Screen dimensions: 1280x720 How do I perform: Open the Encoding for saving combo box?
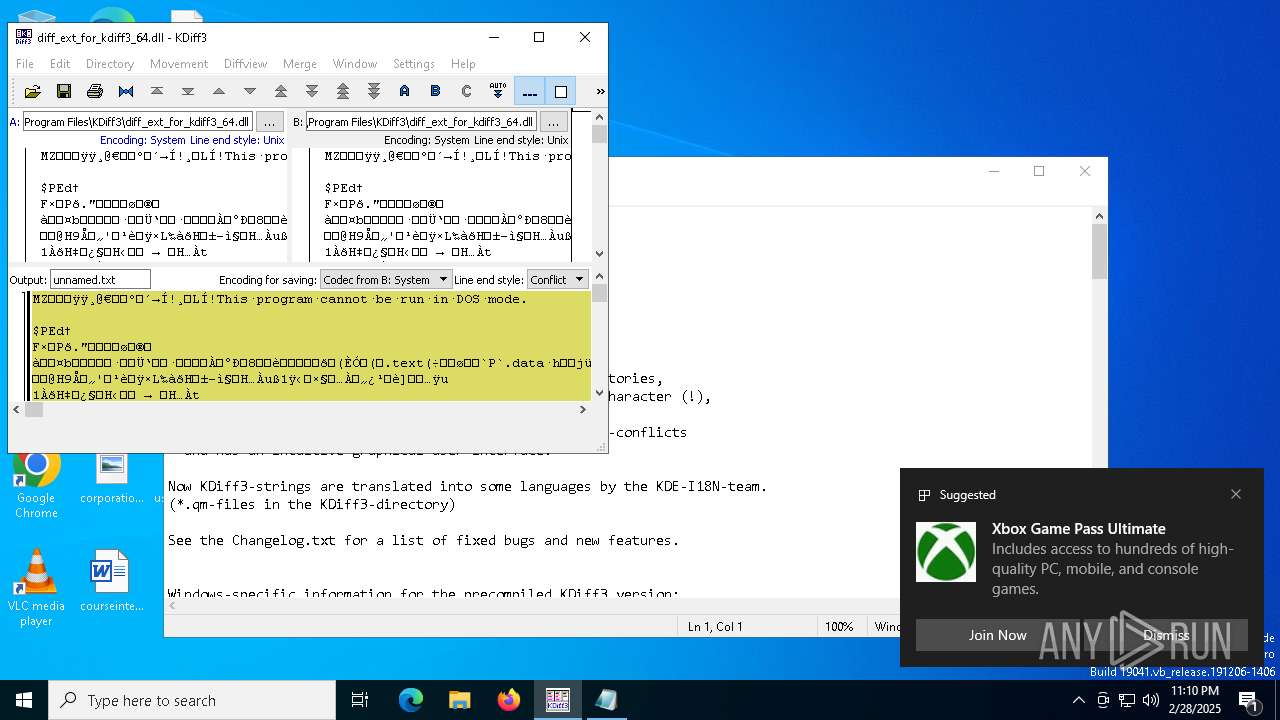click(x=386, y=280)
